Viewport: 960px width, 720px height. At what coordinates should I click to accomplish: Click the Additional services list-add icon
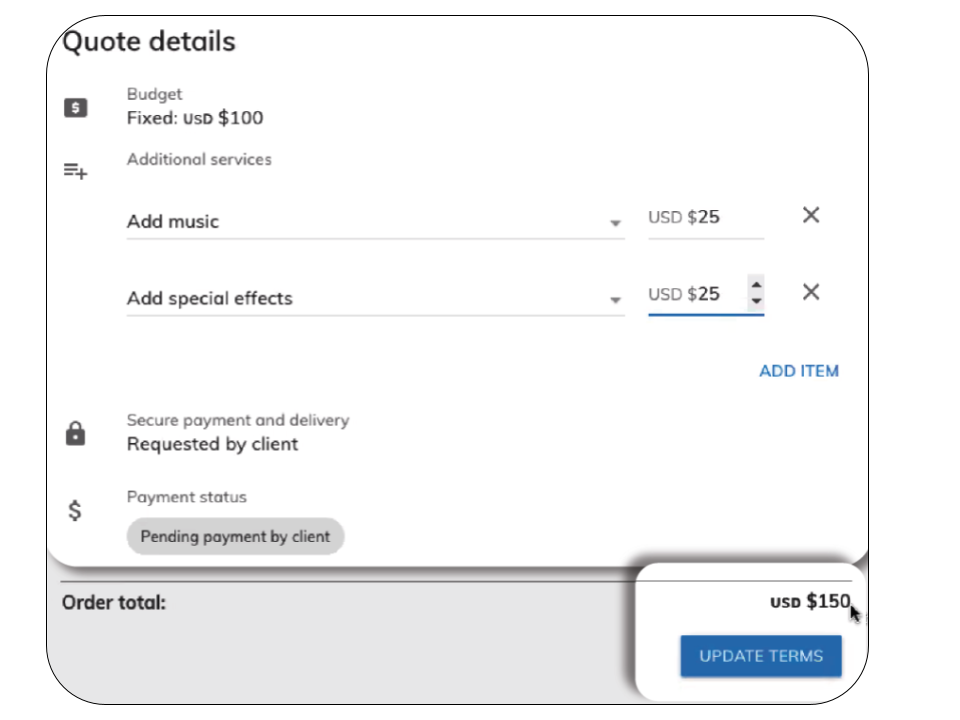point(76,172)
